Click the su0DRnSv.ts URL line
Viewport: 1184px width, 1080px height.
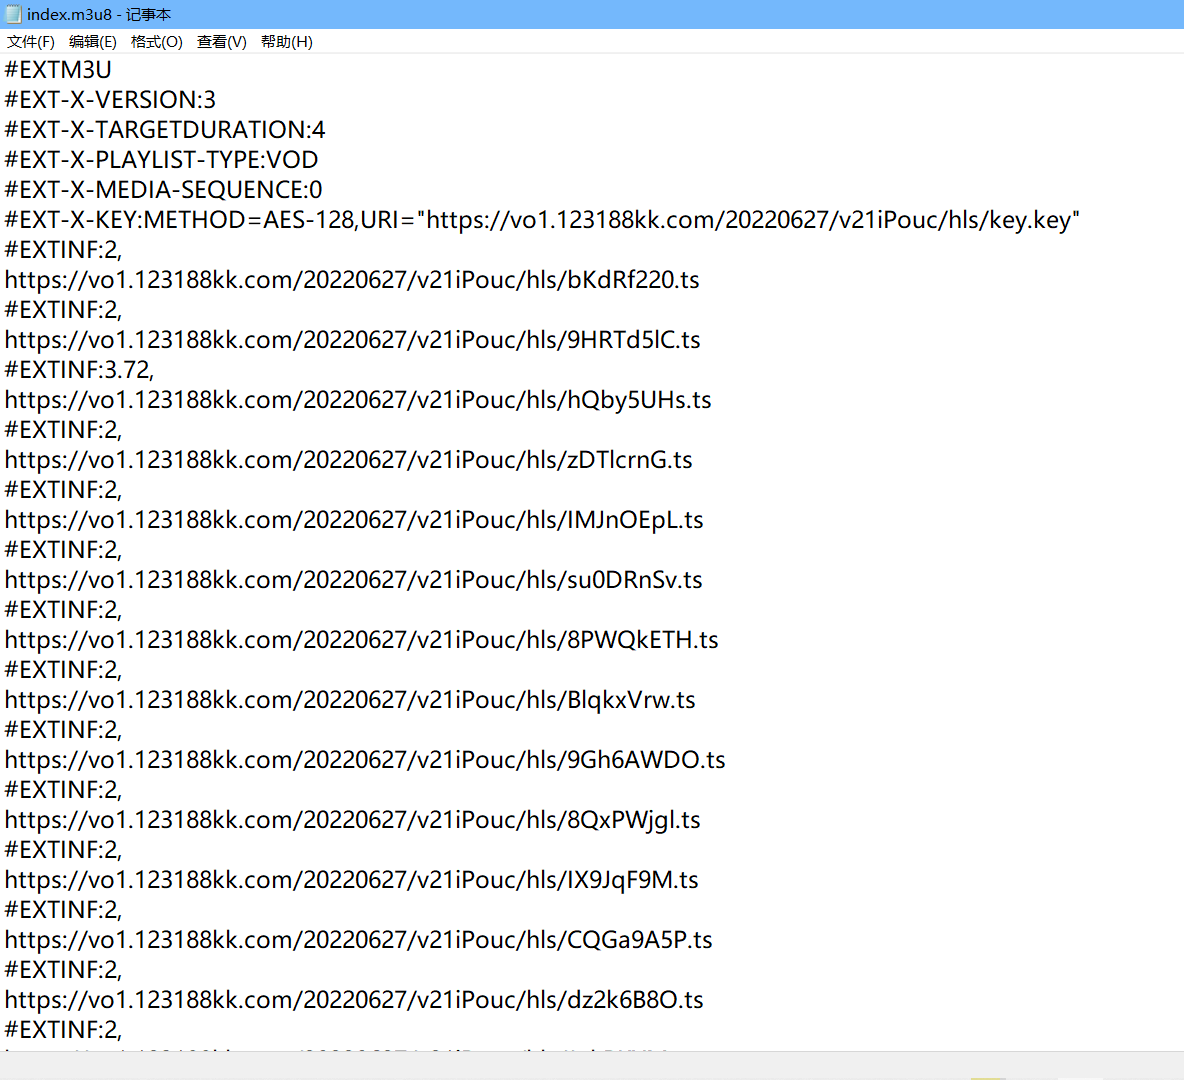pyautogui.click(x=353, y=580)
